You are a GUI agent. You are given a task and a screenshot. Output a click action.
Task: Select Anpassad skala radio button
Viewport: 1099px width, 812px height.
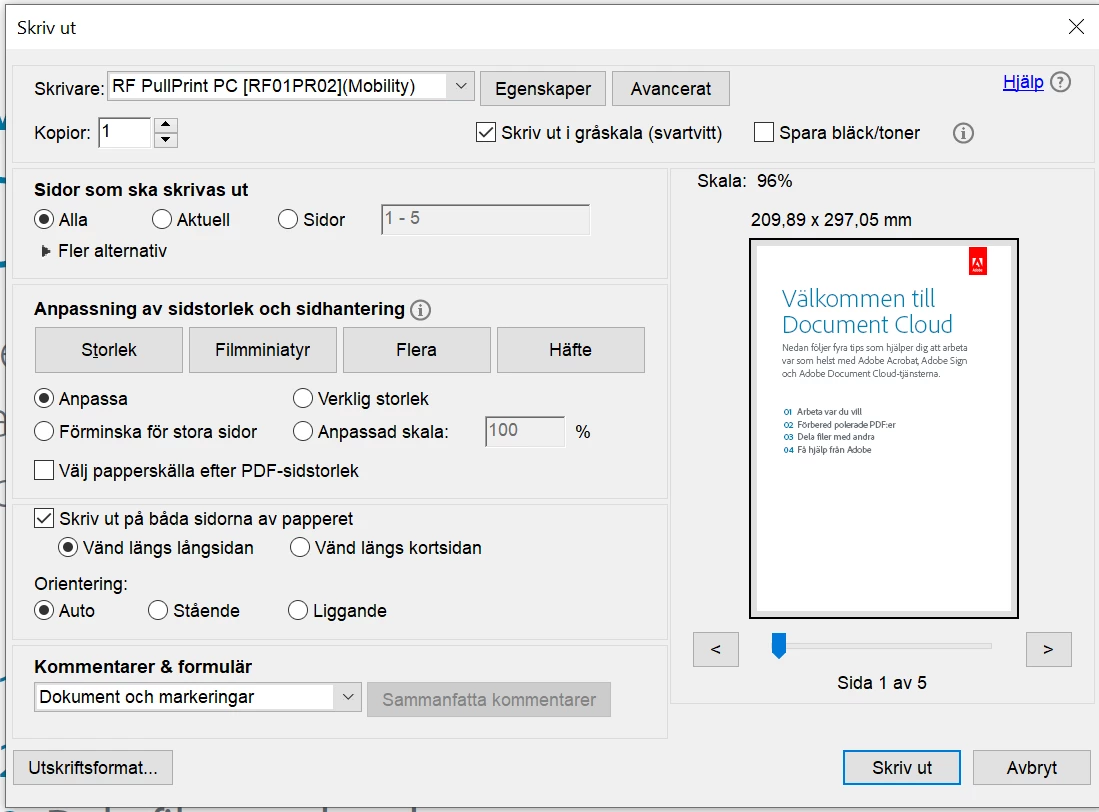303,432
